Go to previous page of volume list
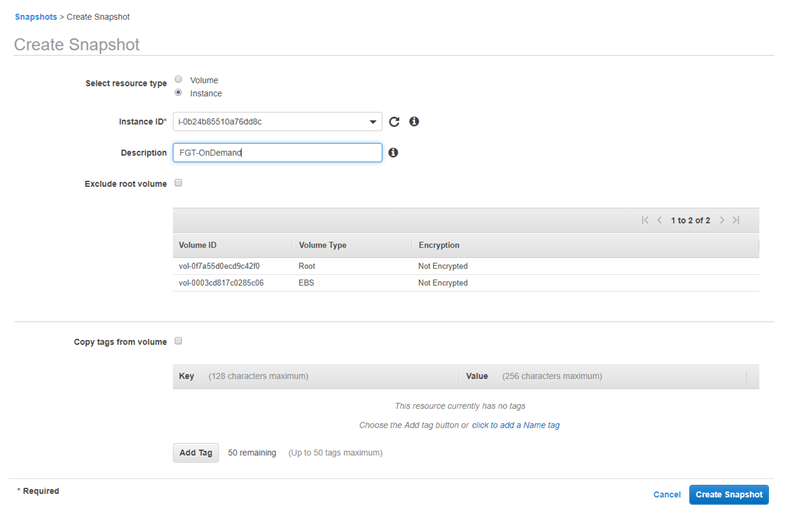The height and width of the screenshot is (528, 812). (x=660, y=220)
